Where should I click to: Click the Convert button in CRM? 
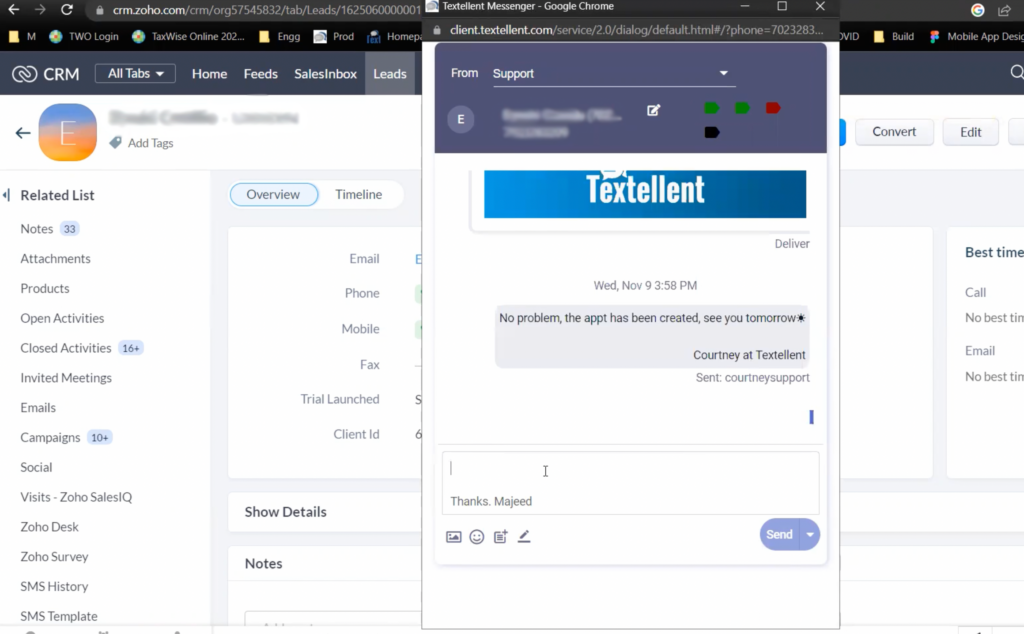coord(894,132)
